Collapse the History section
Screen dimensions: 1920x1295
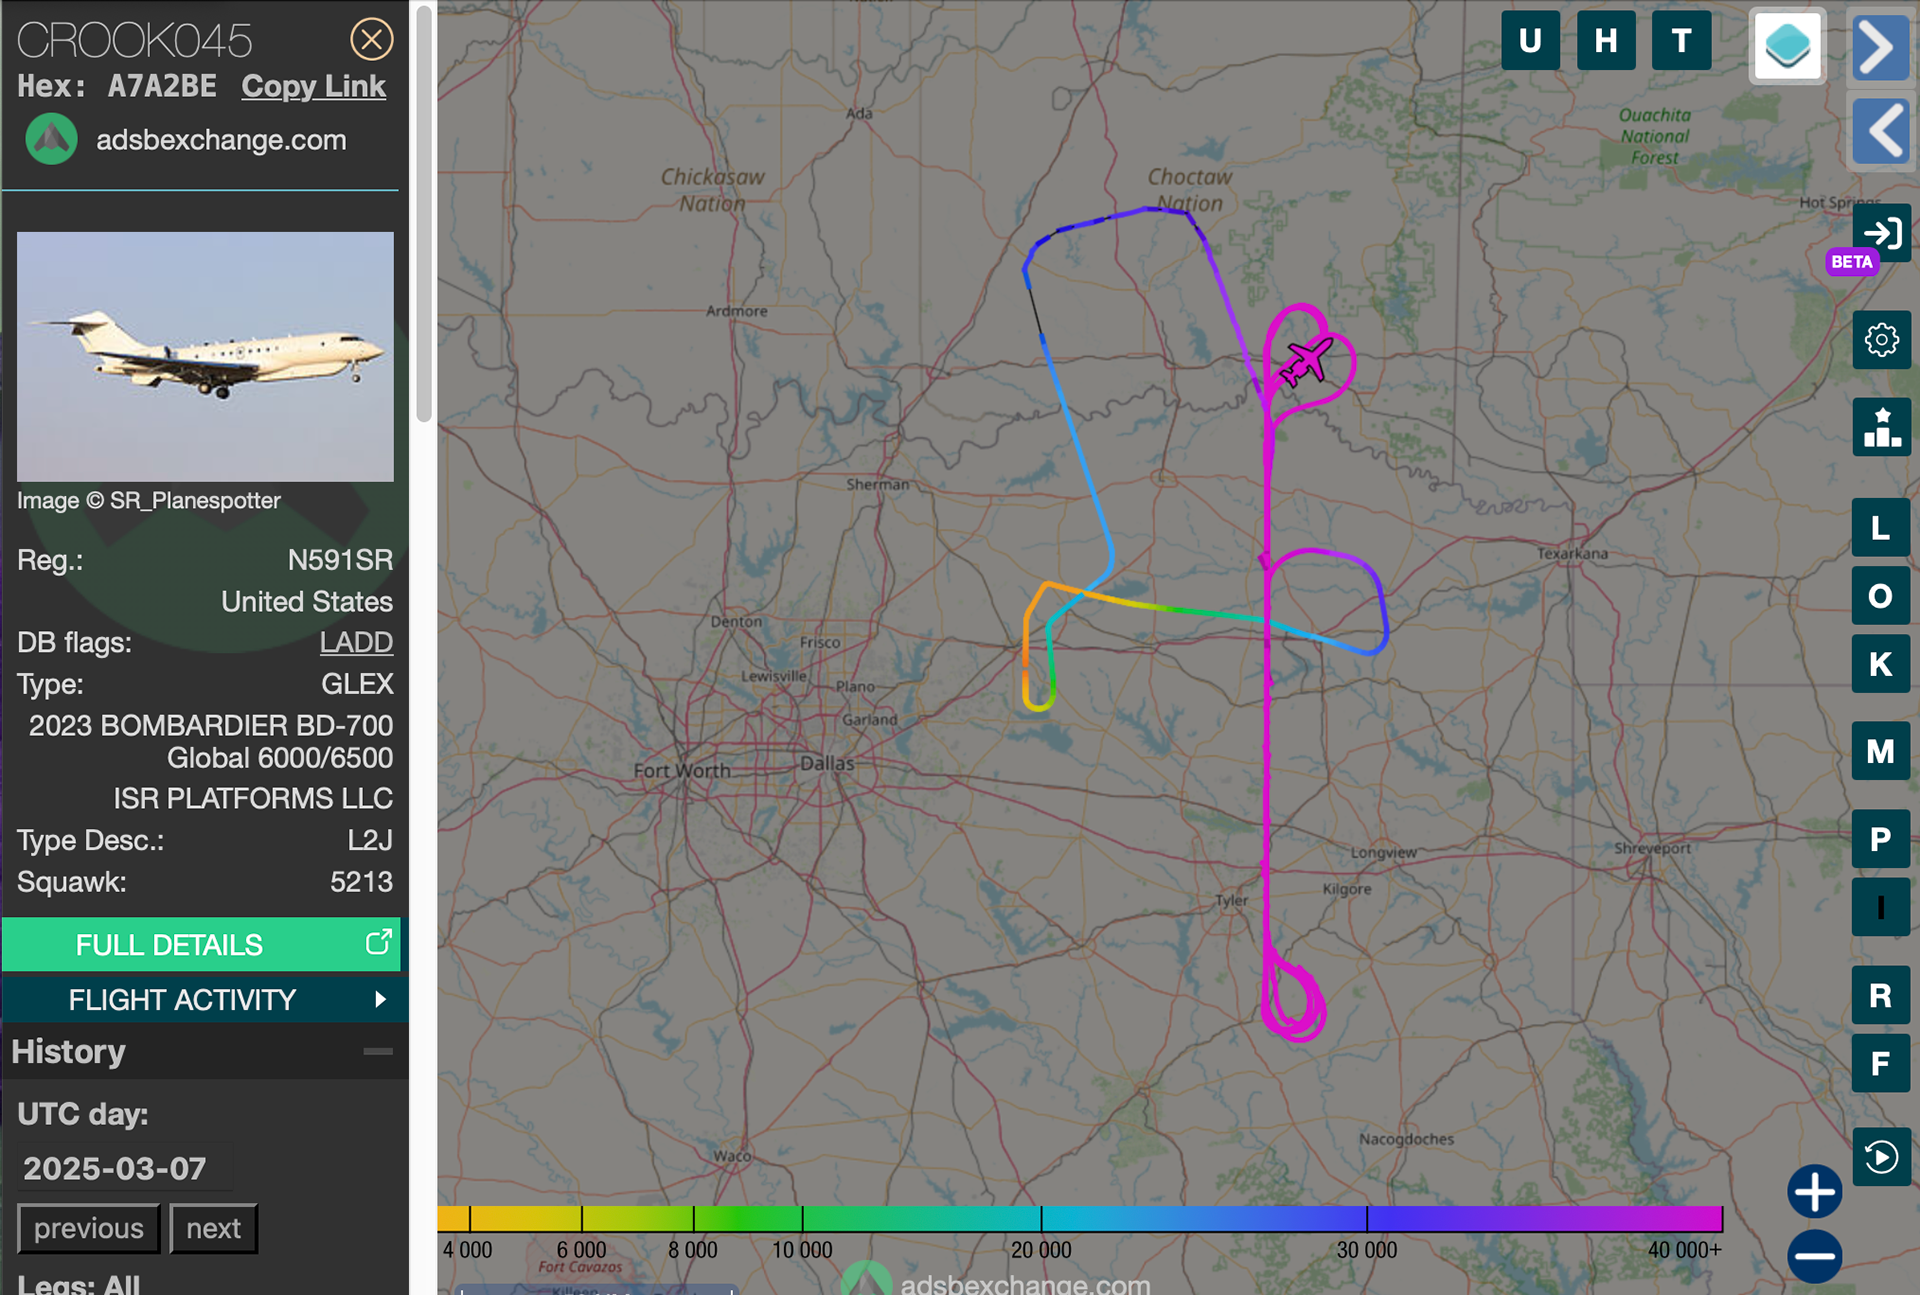(x=378, y=1051)
